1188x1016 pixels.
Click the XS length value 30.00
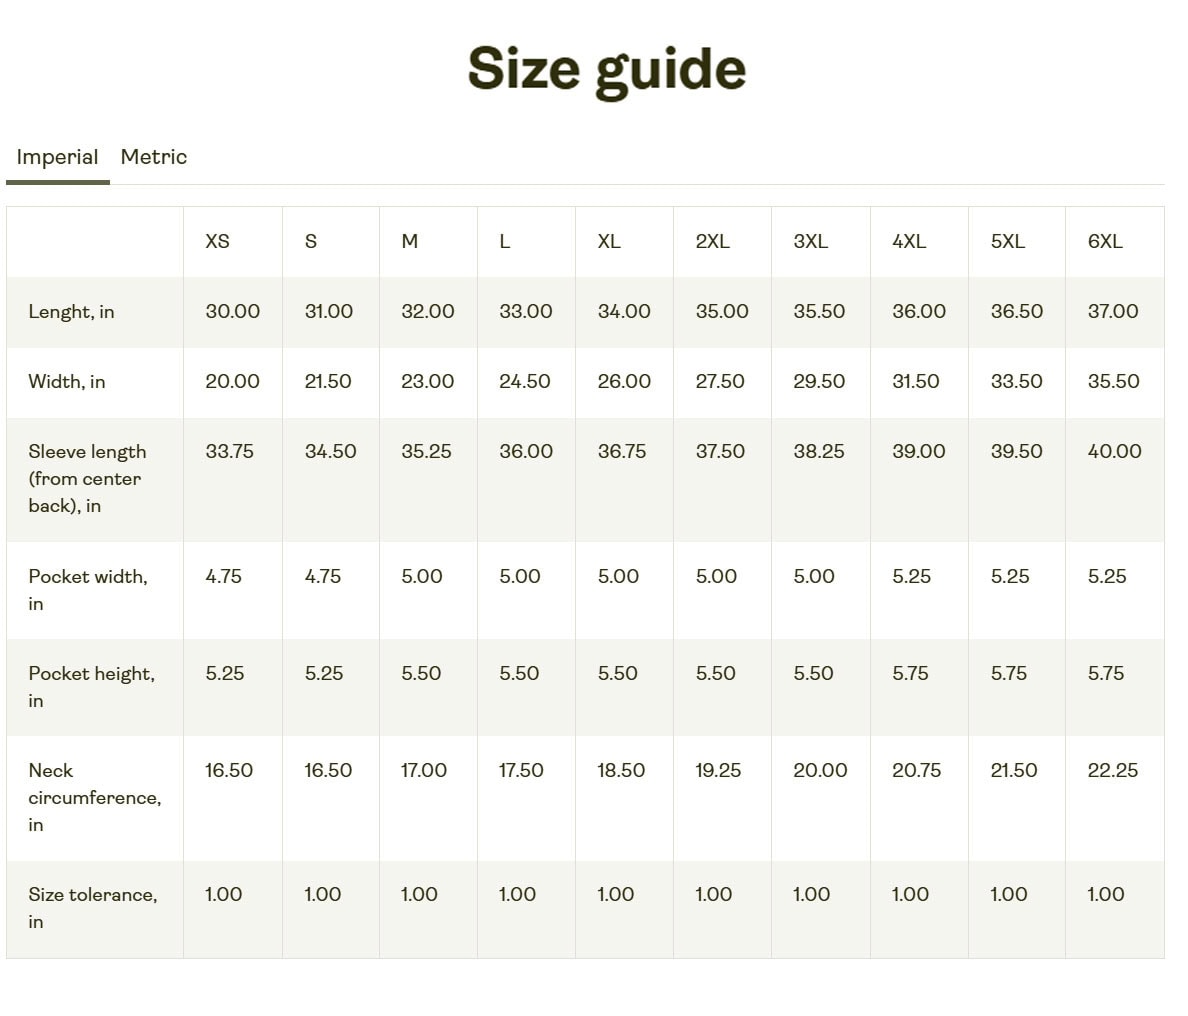pyautogui.click(x=232, y=311)
